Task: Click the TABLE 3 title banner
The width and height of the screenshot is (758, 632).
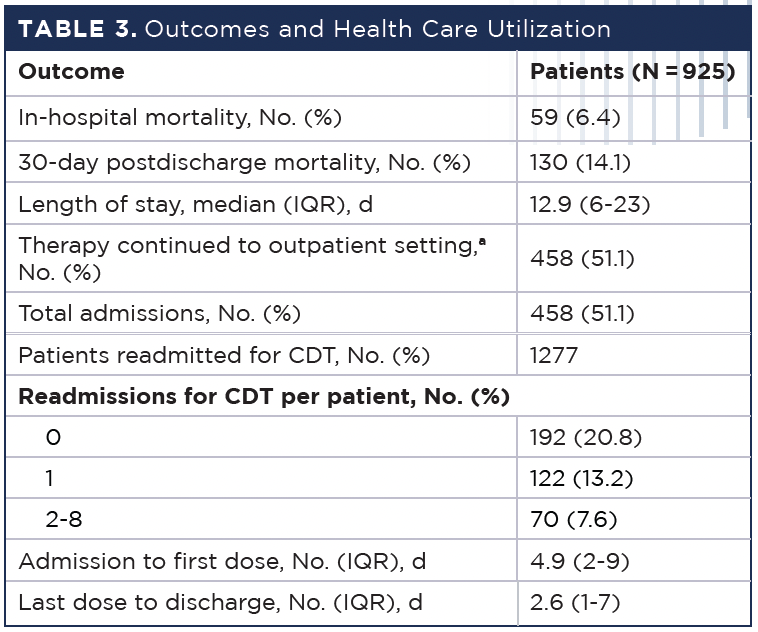Action: (314, 28)
